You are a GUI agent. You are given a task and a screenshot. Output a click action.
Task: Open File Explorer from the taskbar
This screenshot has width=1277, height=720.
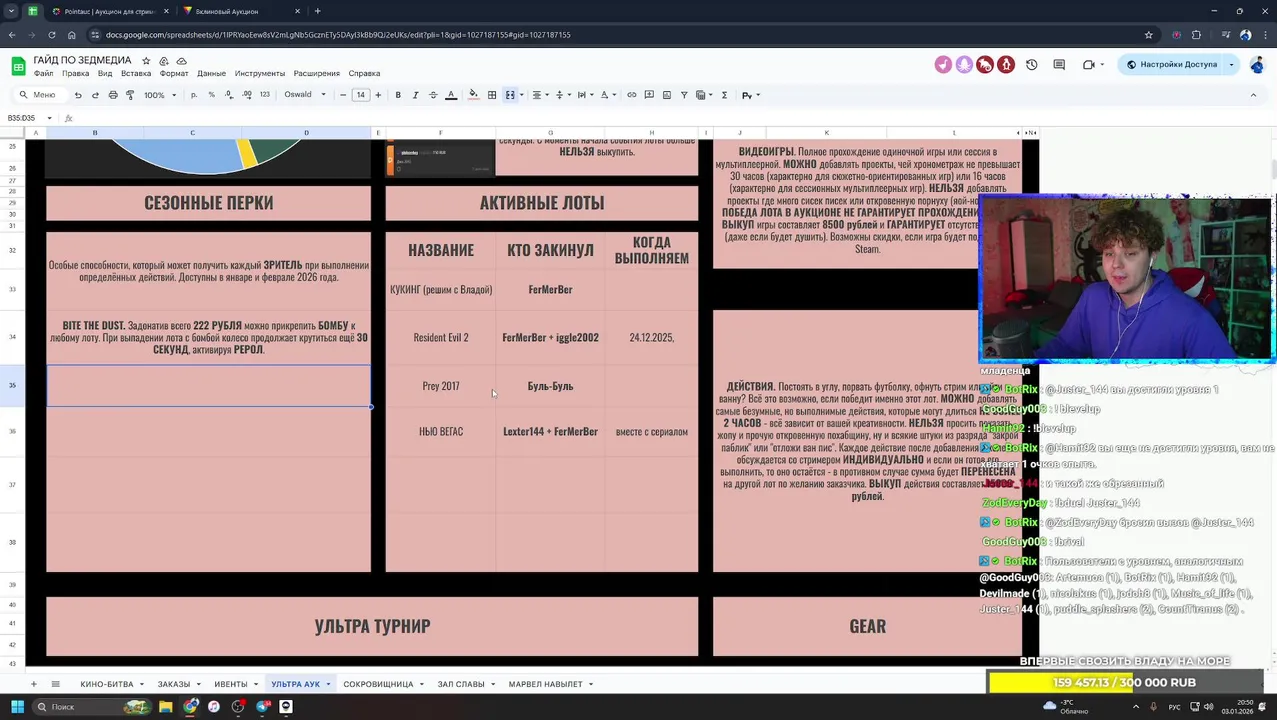166,706
